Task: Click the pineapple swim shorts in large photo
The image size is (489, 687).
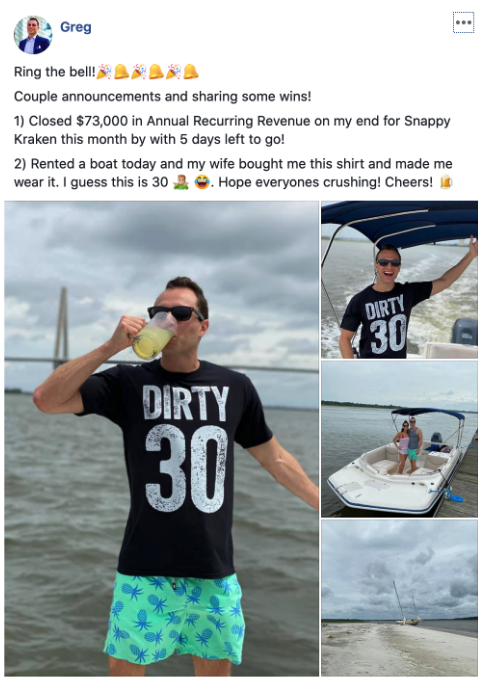Action: [174, 618]
